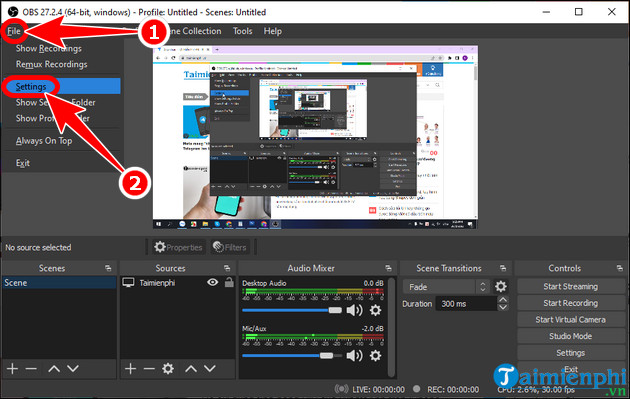Move source down arrow
This screenshot has height=399, width=630.
click(x=210, y=368)
